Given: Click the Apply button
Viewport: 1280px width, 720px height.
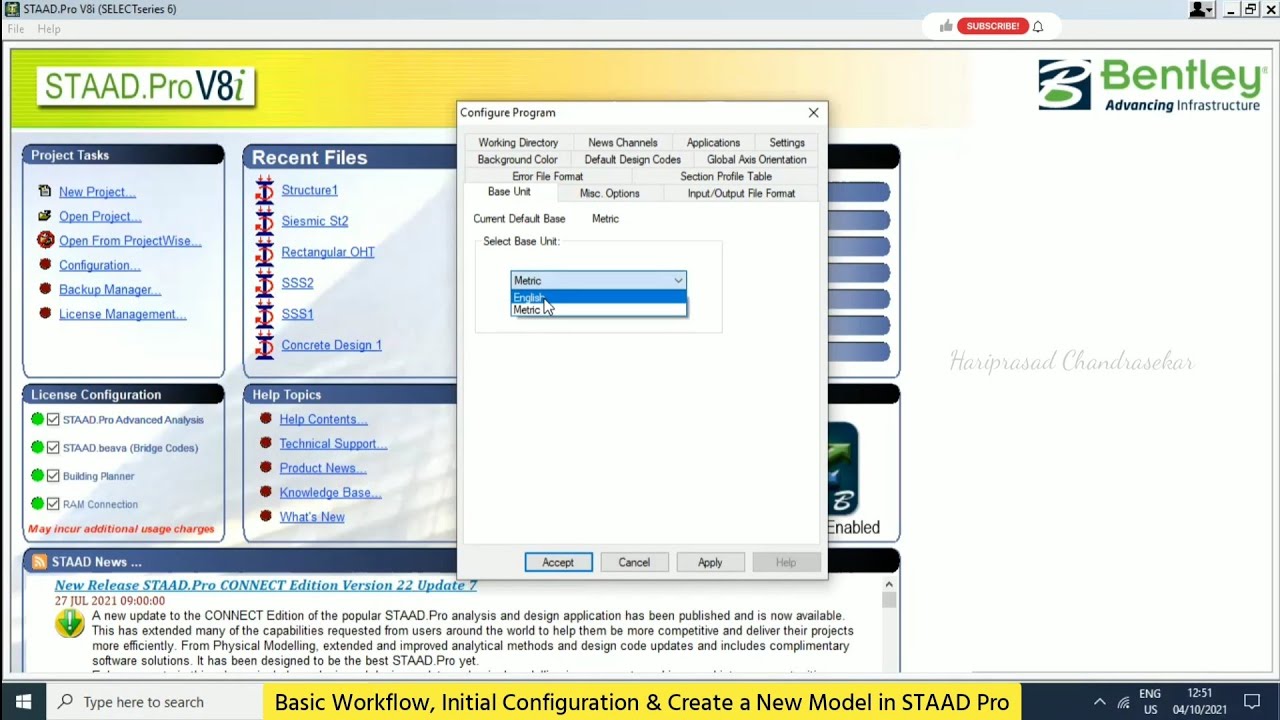Looking at the screenshot, I should (710, 563).
